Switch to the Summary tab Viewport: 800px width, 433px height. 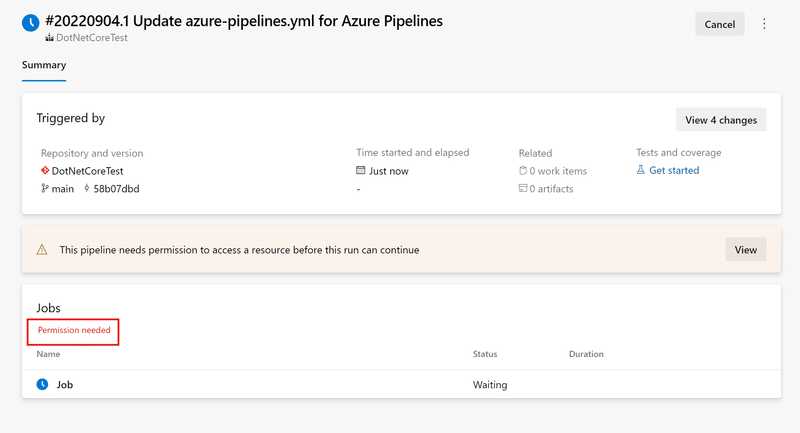pyautogui.click(x=44, y=66)
